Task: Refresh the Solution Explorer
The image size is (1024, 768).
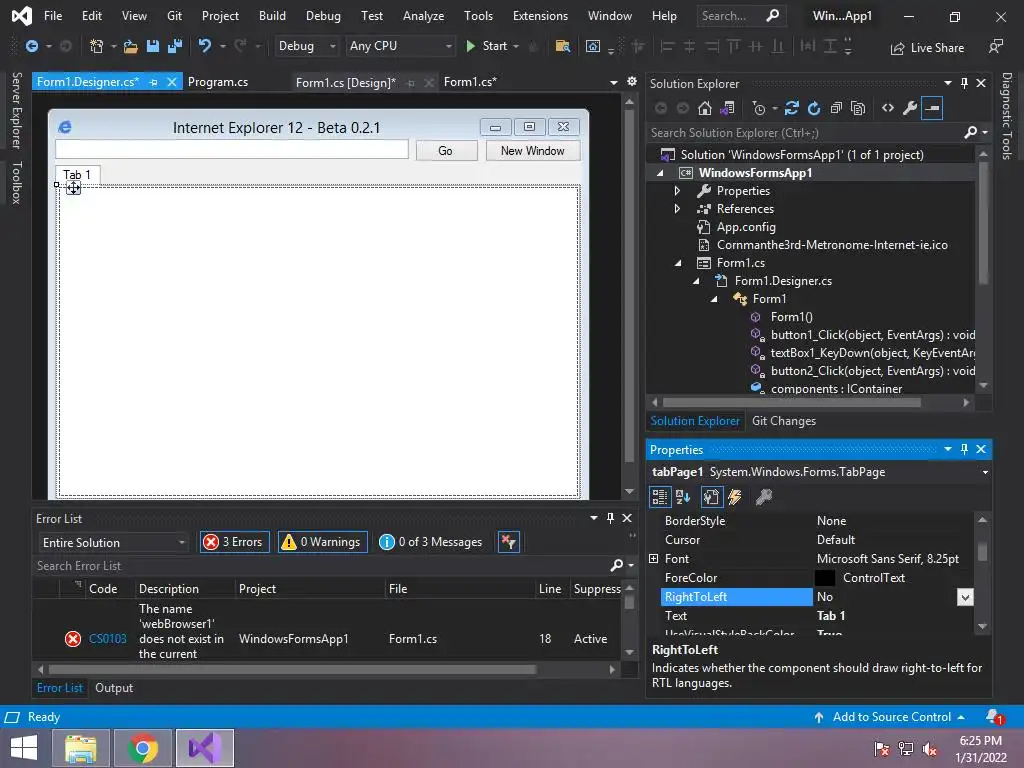Action: click(x=814, y=108)
